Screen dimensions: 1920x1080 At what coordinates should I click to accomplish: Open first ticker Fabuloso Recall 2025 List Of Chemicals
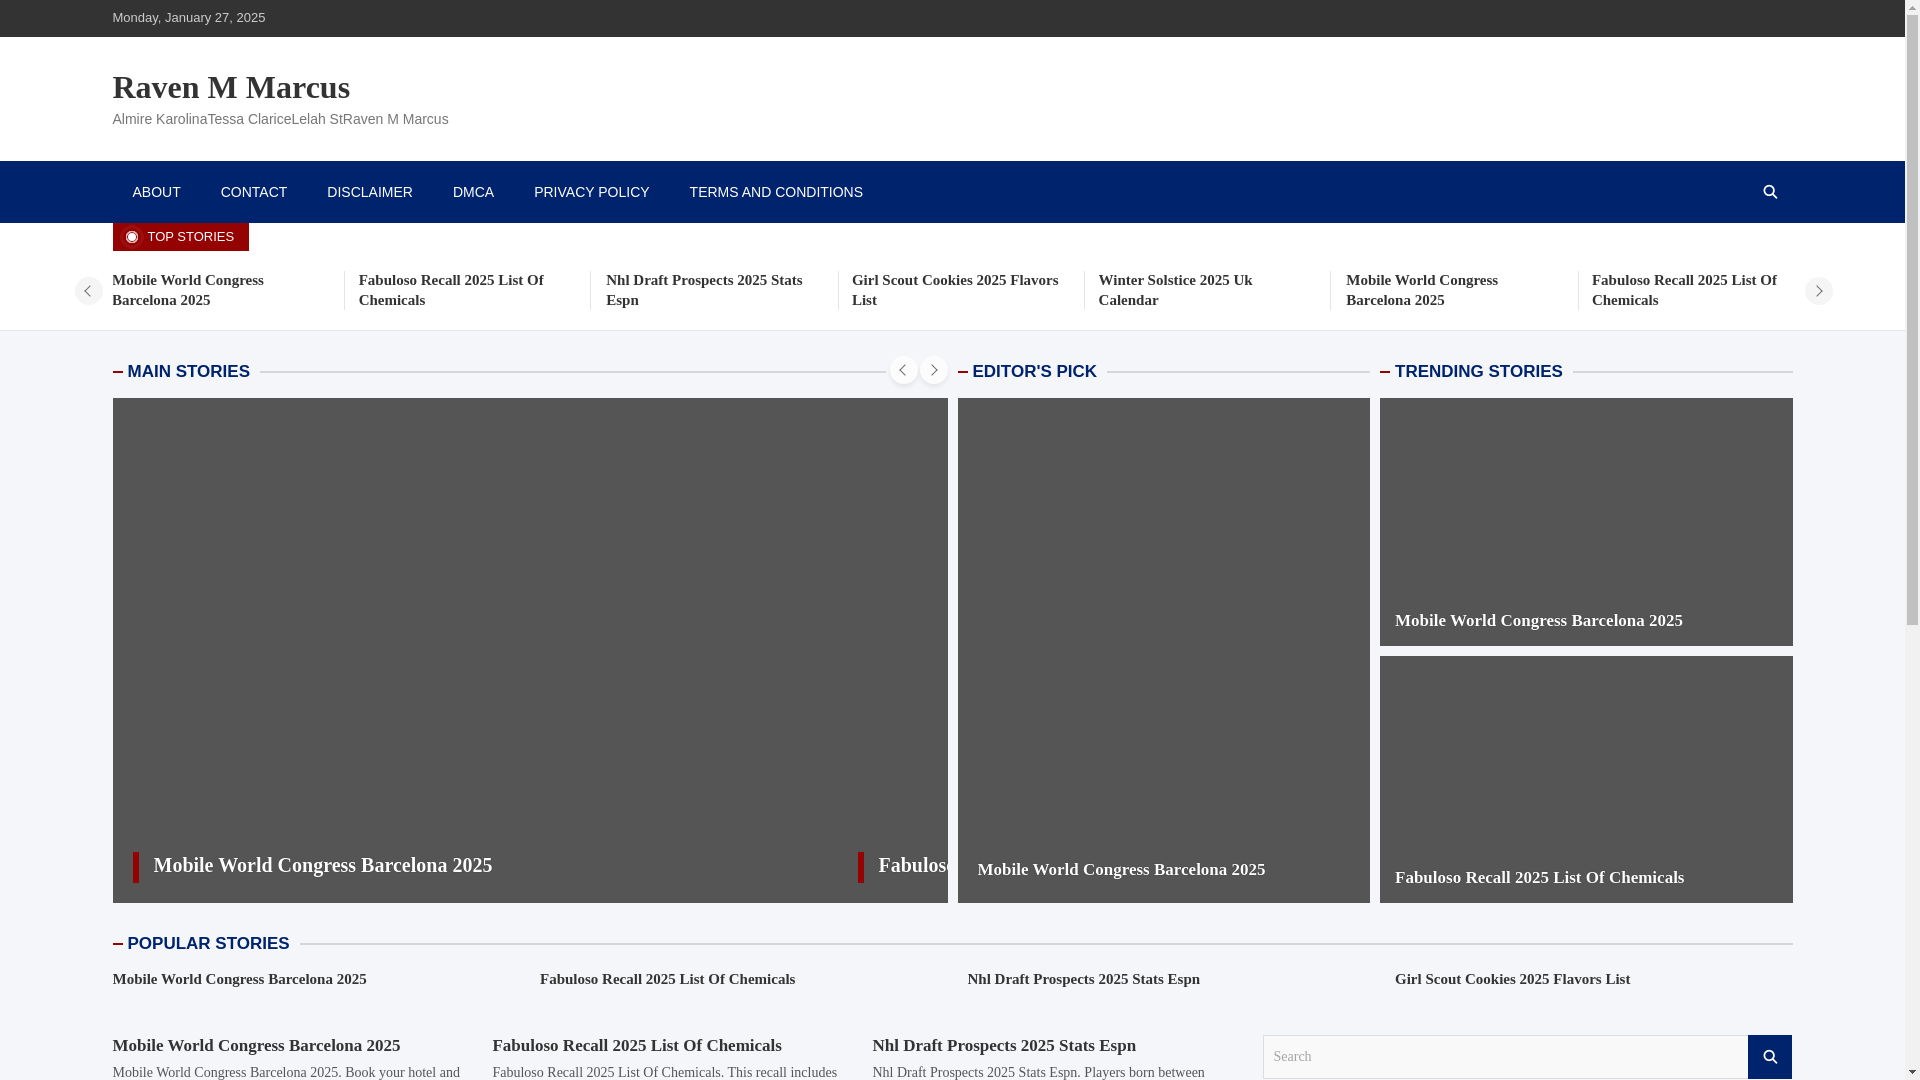[451, 290]
